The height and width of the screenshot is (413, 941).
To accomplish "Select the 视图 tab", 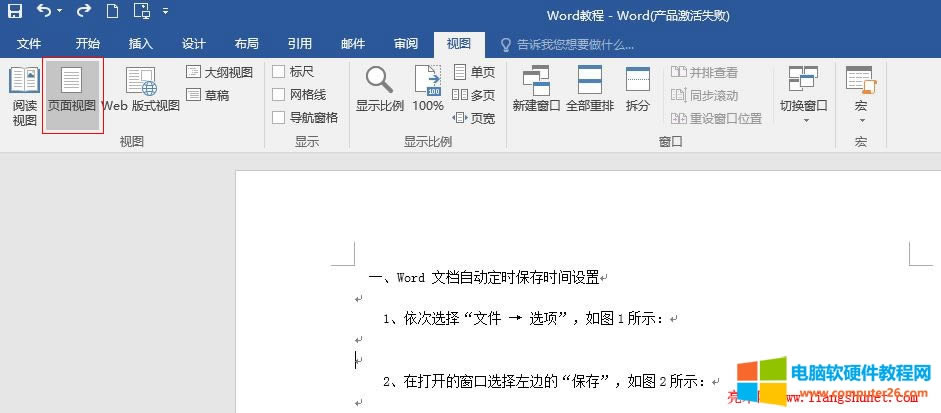I will pos(458,44).
